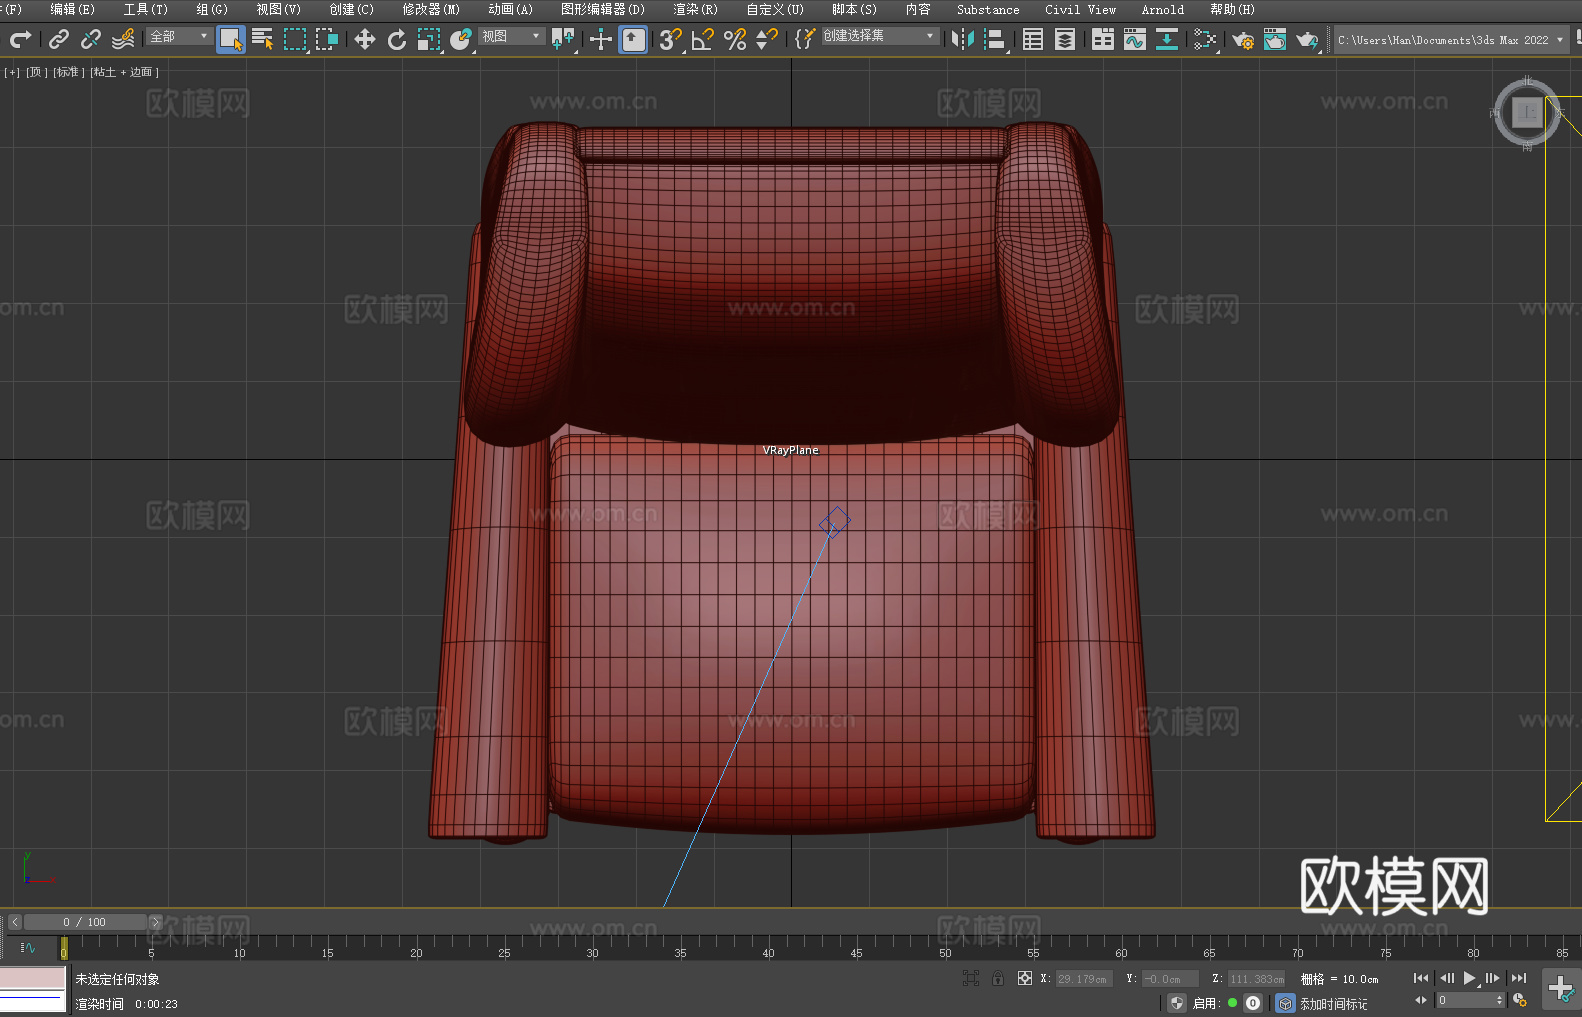This screenshot has width=1582, height=1017.
Task: Open the 创建选择集 named selection dropdown
Action: click(x=880, y=36)
